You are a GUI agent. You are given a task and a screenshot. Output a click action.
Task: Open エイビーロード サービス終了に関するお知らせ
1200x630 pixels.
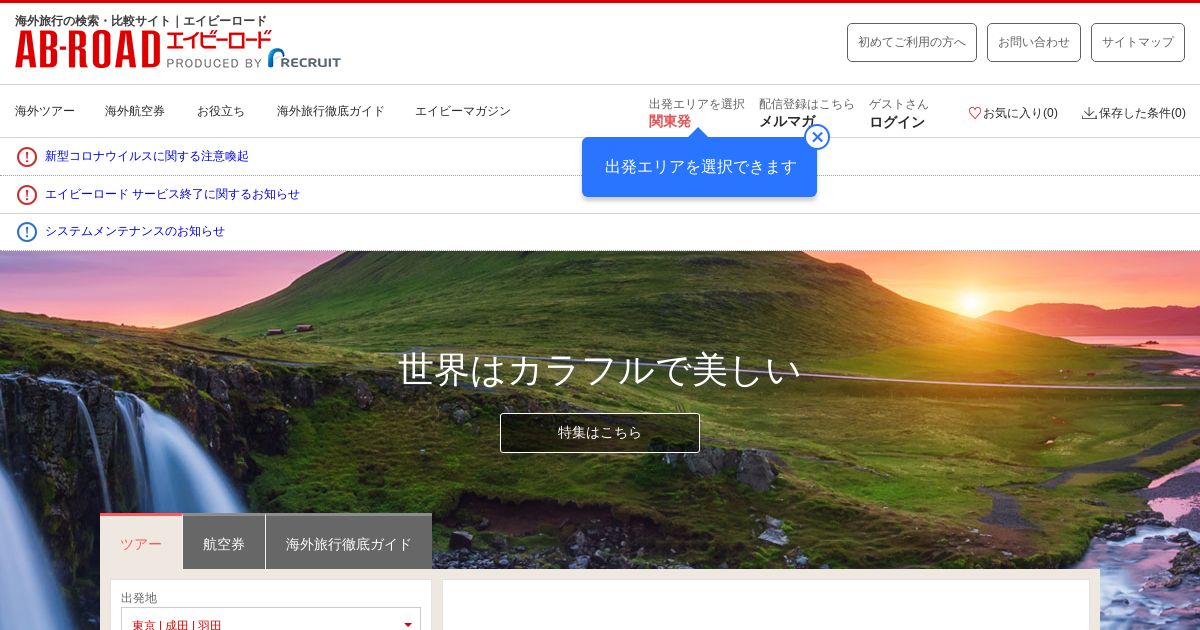tap(172, 195)
